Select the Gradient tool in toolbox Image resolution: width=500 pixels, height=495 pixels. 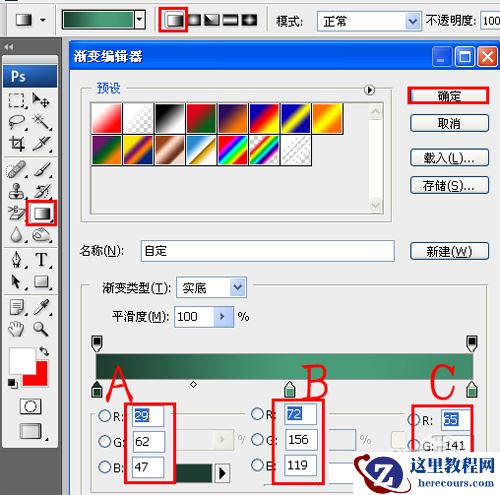click(41, 213)
